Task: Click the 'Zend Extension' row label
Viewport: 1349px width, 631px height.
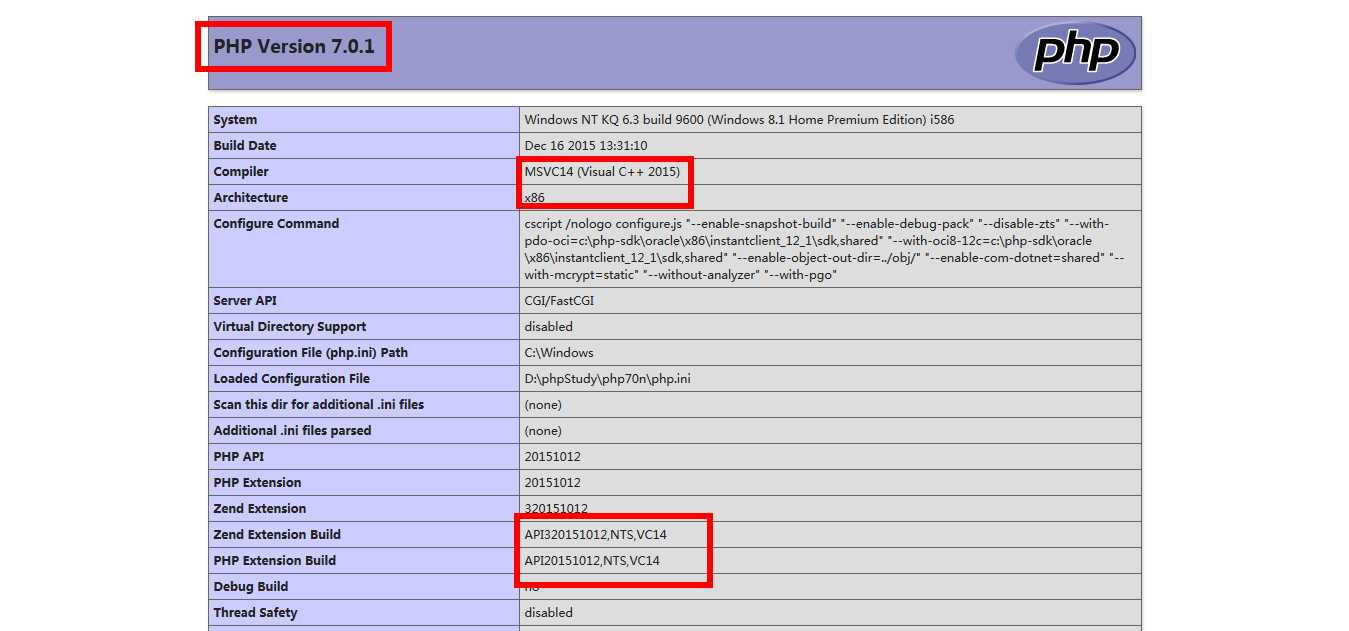Action: tap(259, 509)
